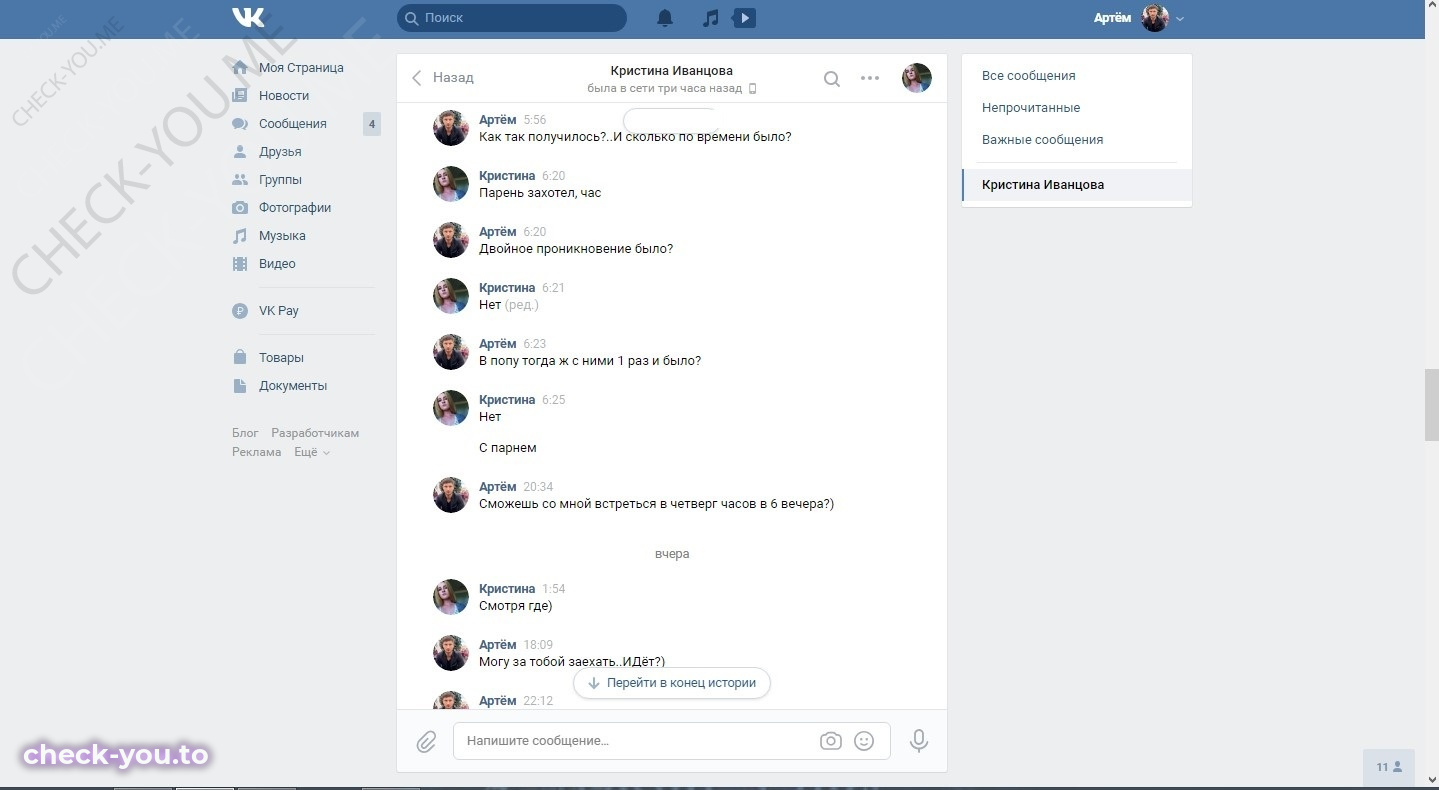Open Группы menu item
The image size is (1439, 790).
pyautogui.click(x=280, y=180)
